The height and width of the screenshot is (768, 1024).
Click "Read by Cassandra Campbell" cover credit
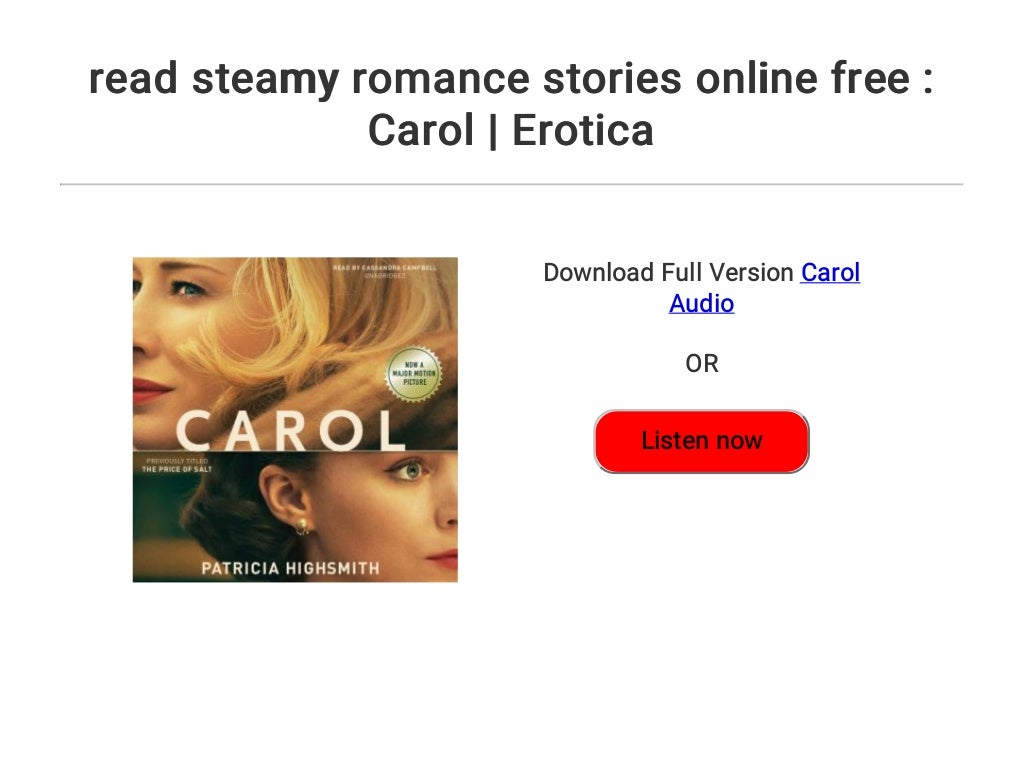pos(385,268)
